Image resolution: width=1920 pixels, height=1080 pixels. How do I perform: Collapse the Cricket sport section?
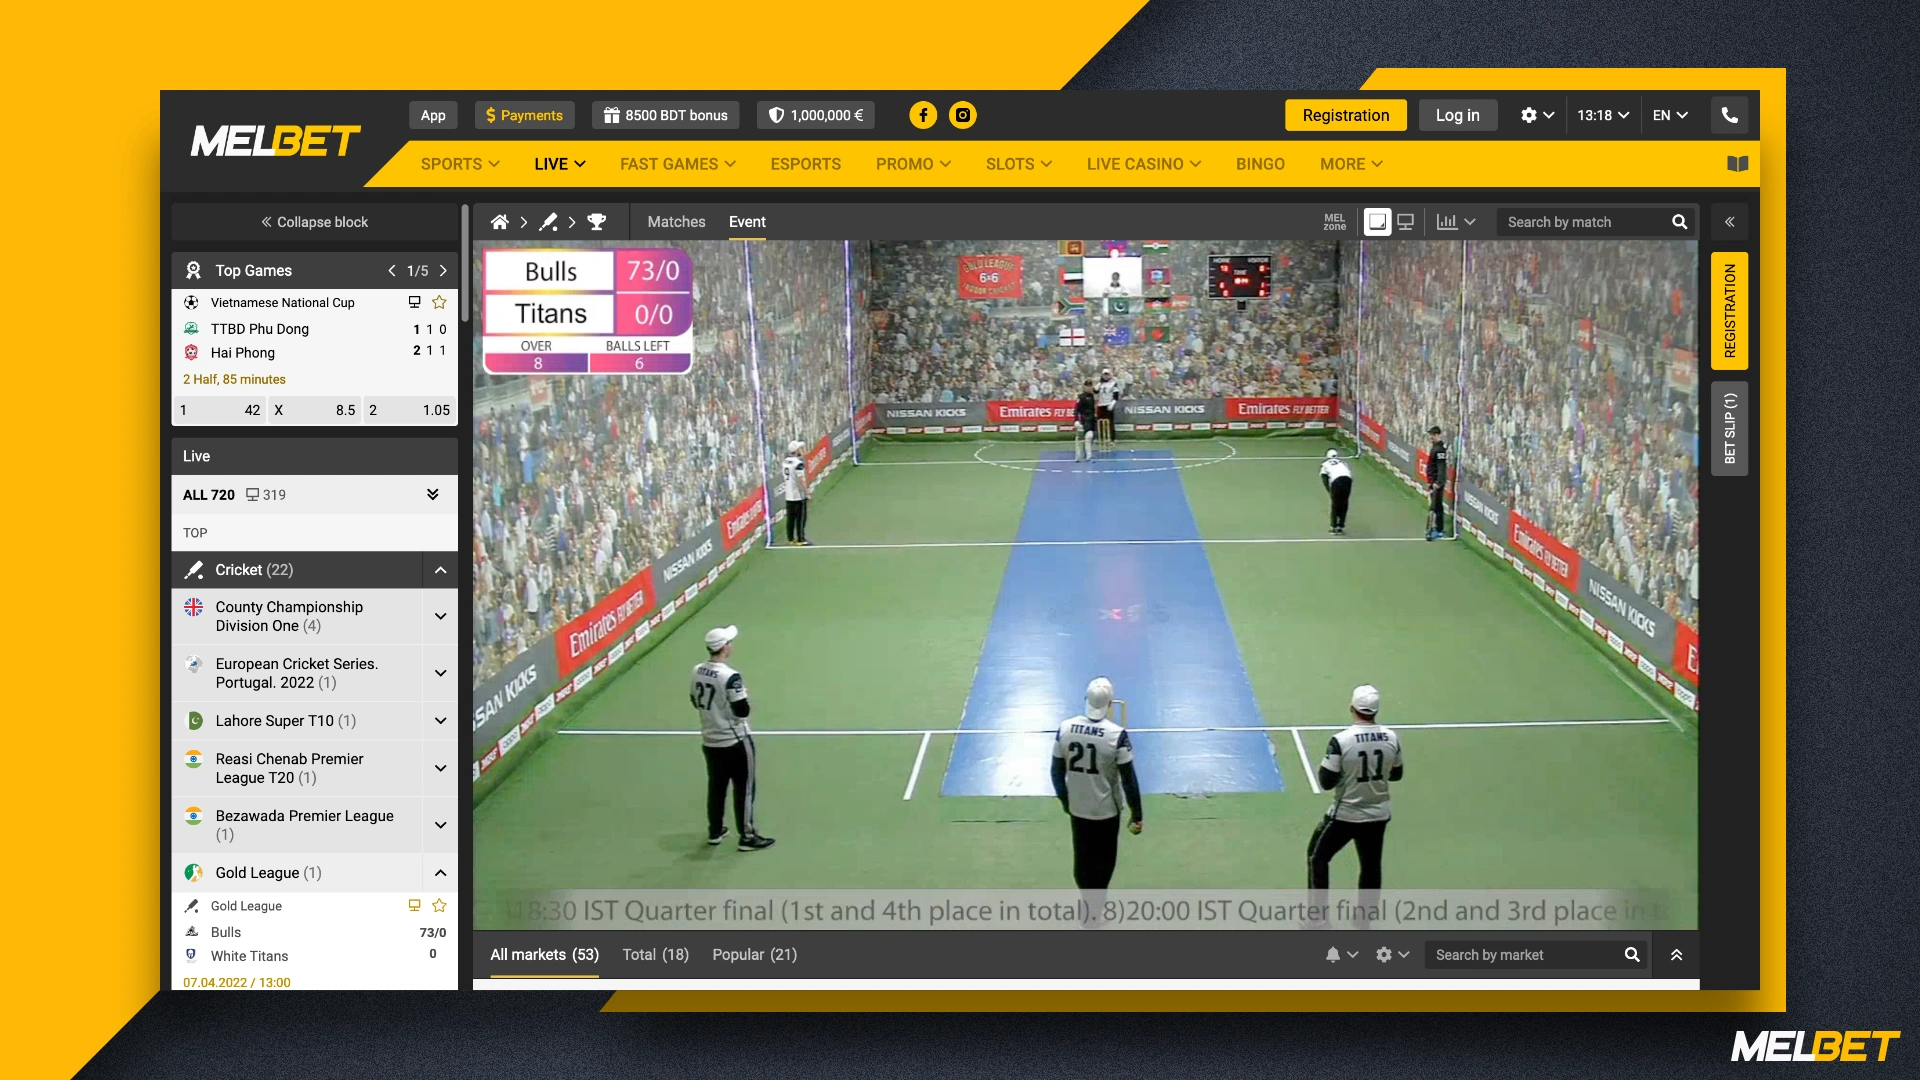pyautogui.click(x=440, y=570)
